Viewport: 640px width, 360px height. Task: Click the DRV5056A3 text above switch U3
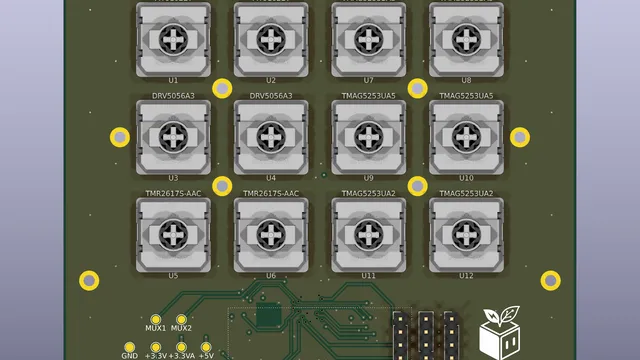(x=173, y=96)
